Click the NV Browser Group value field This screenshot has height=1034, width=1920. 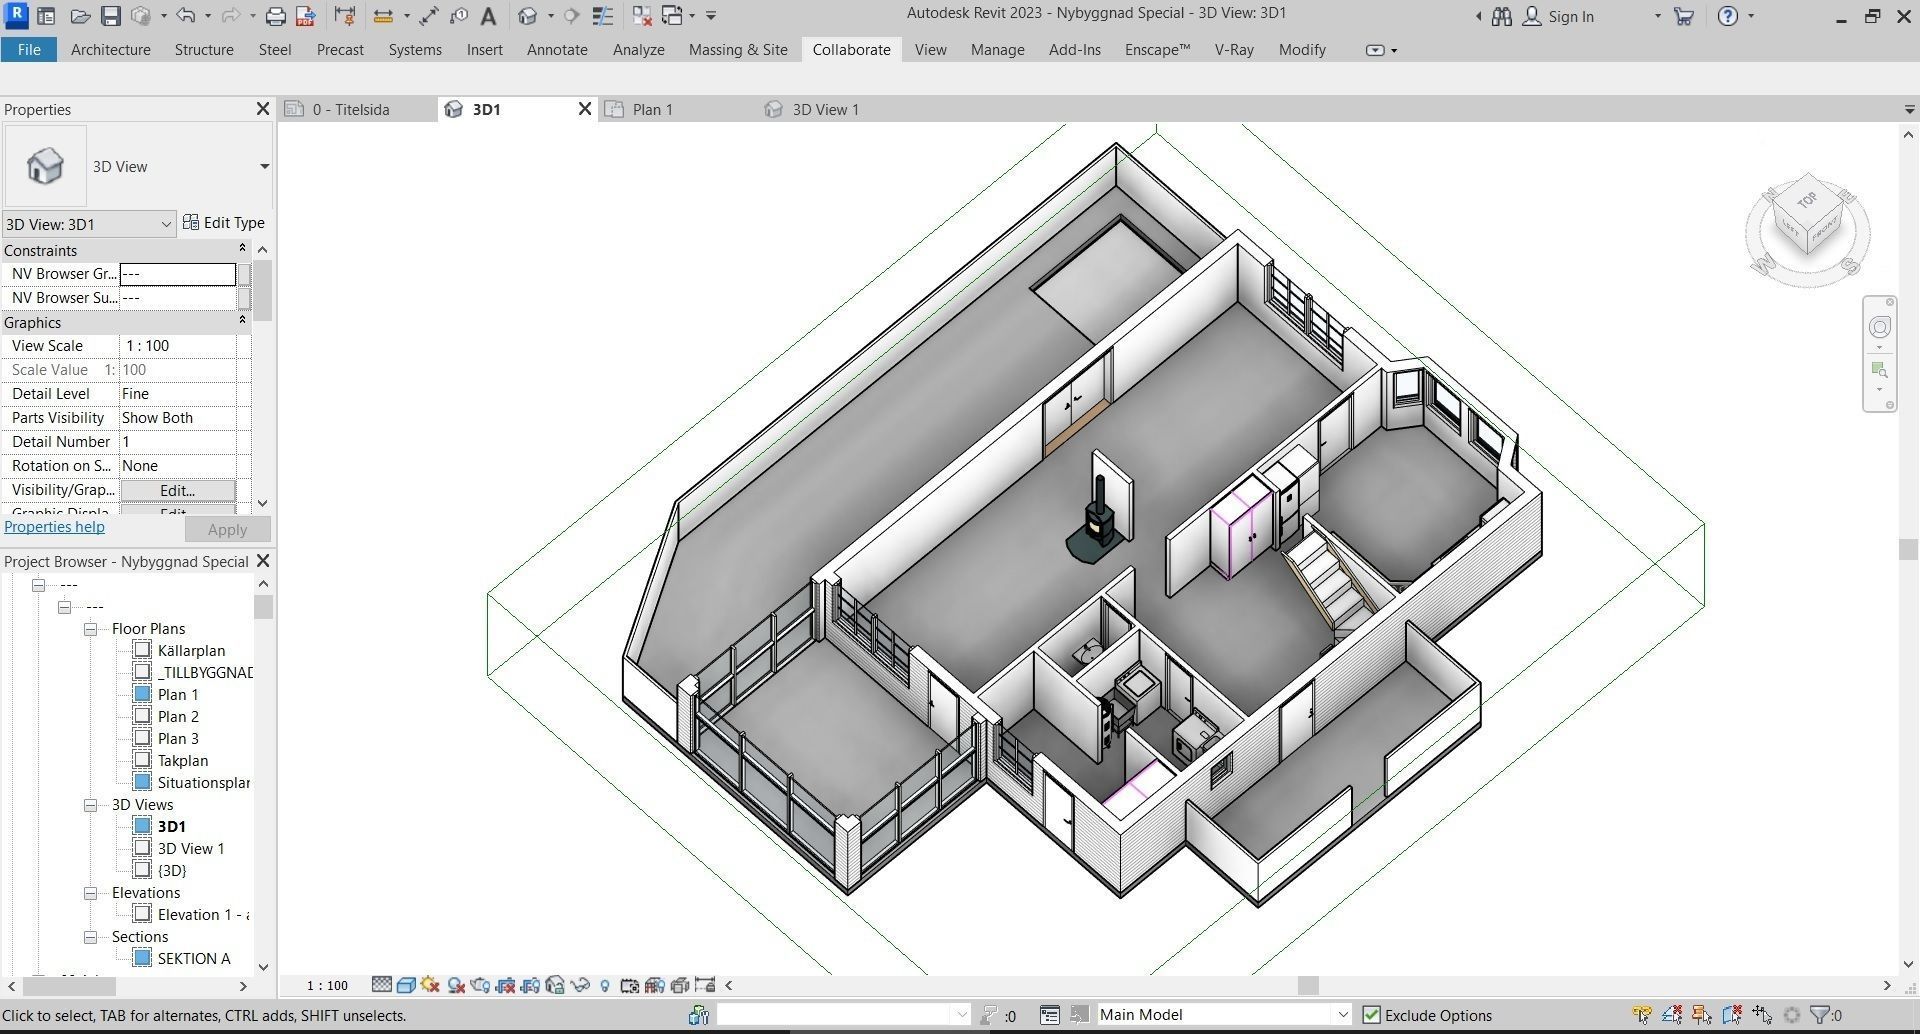[x=177, y=274]
